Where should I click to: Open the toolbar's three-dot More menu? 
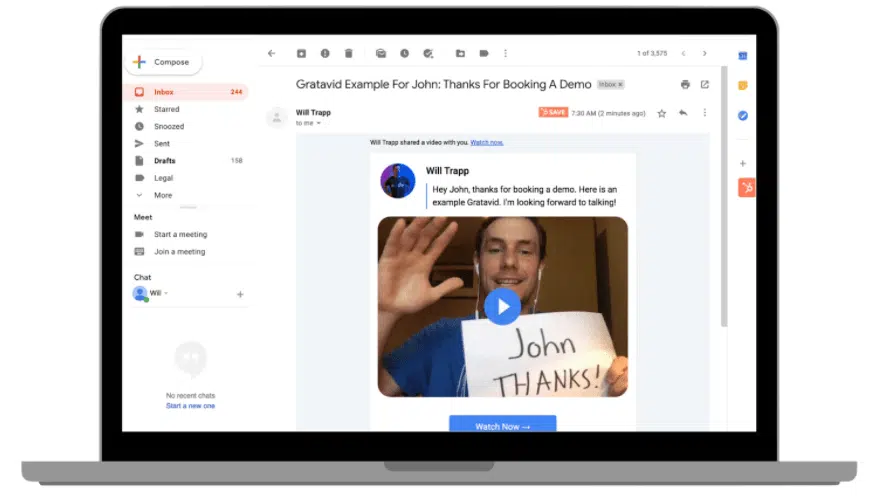[505, 53]
